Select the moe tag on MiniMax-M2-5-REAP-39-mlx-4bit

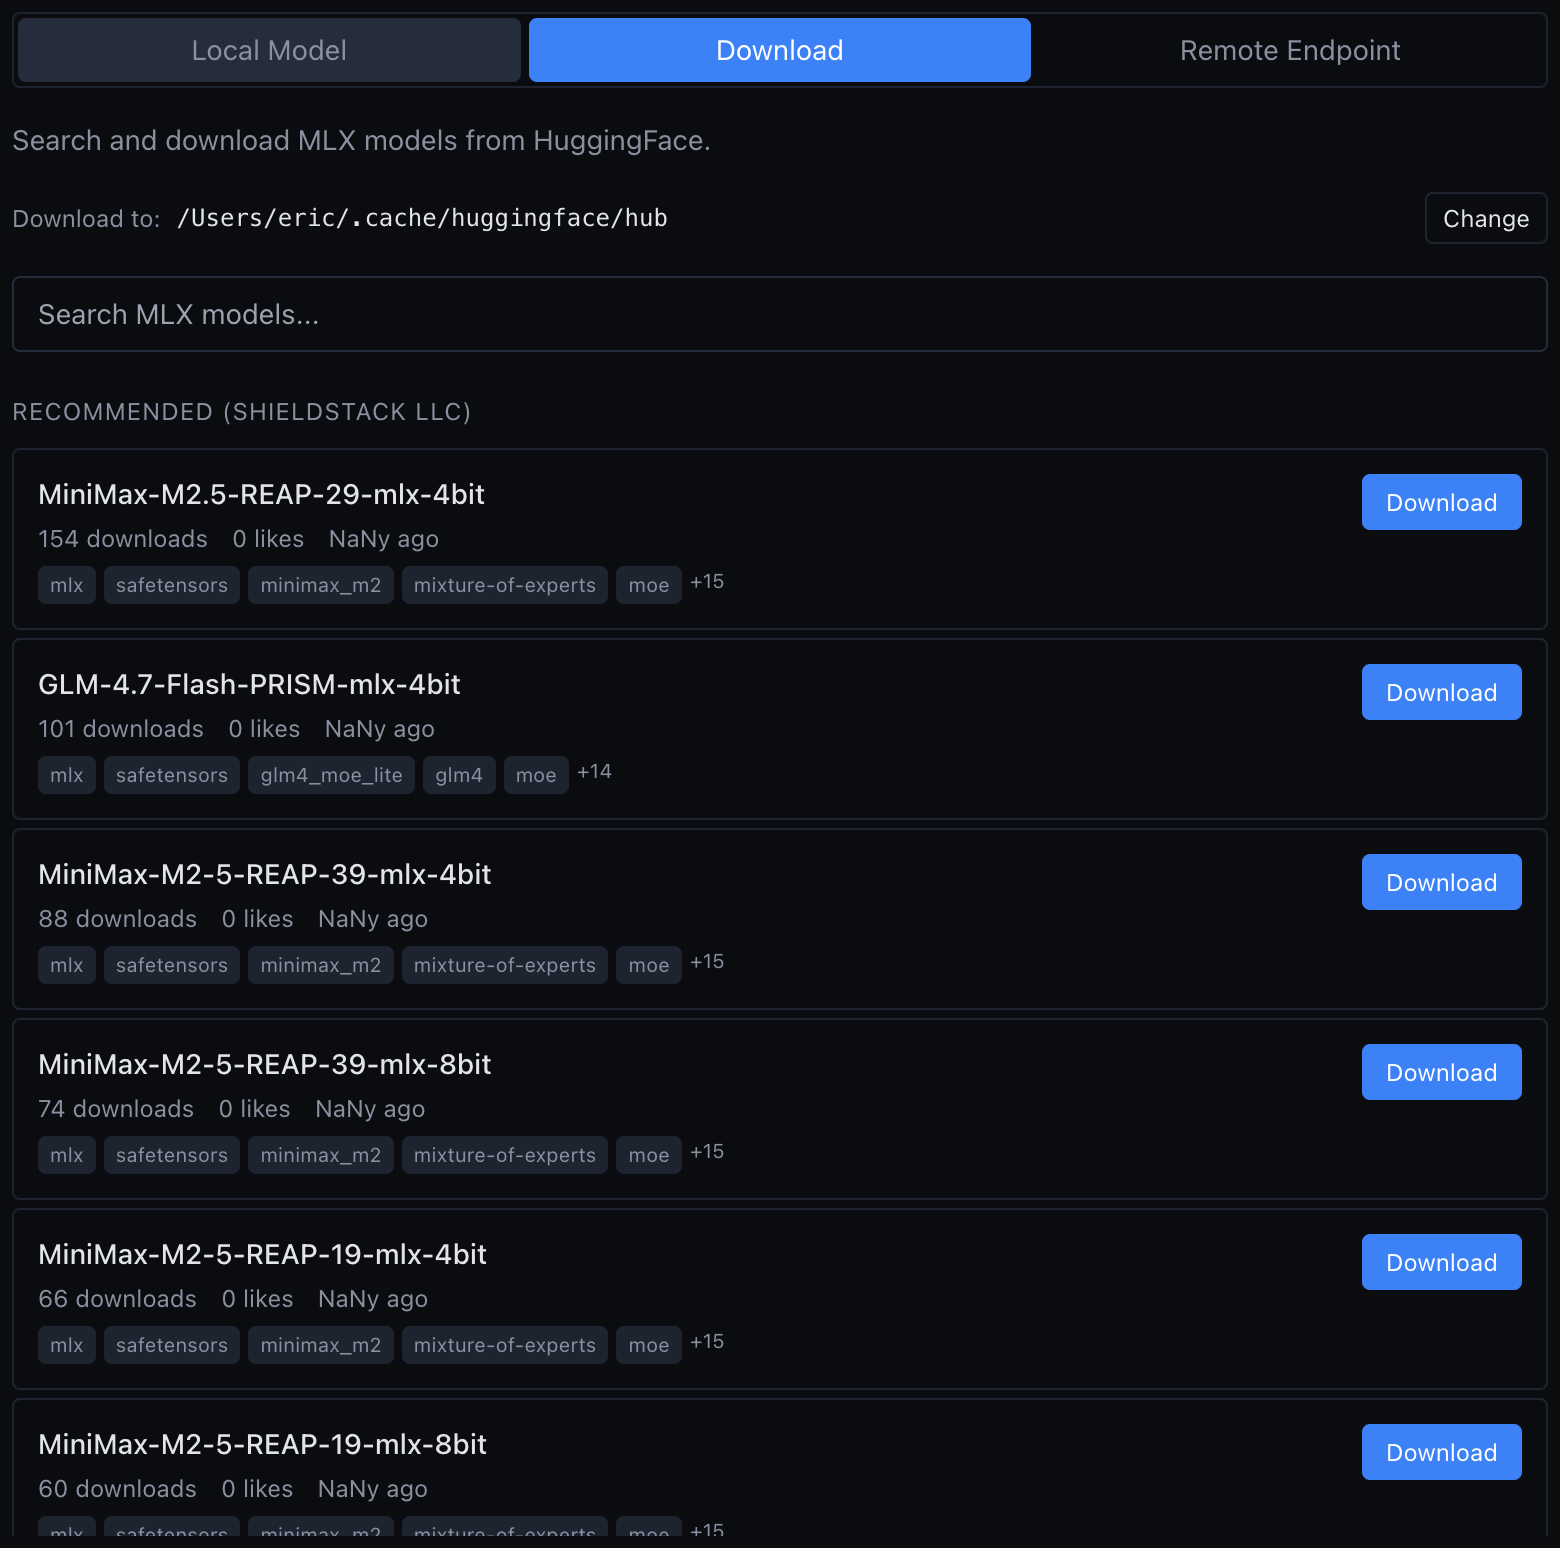[x=648, y=965]
